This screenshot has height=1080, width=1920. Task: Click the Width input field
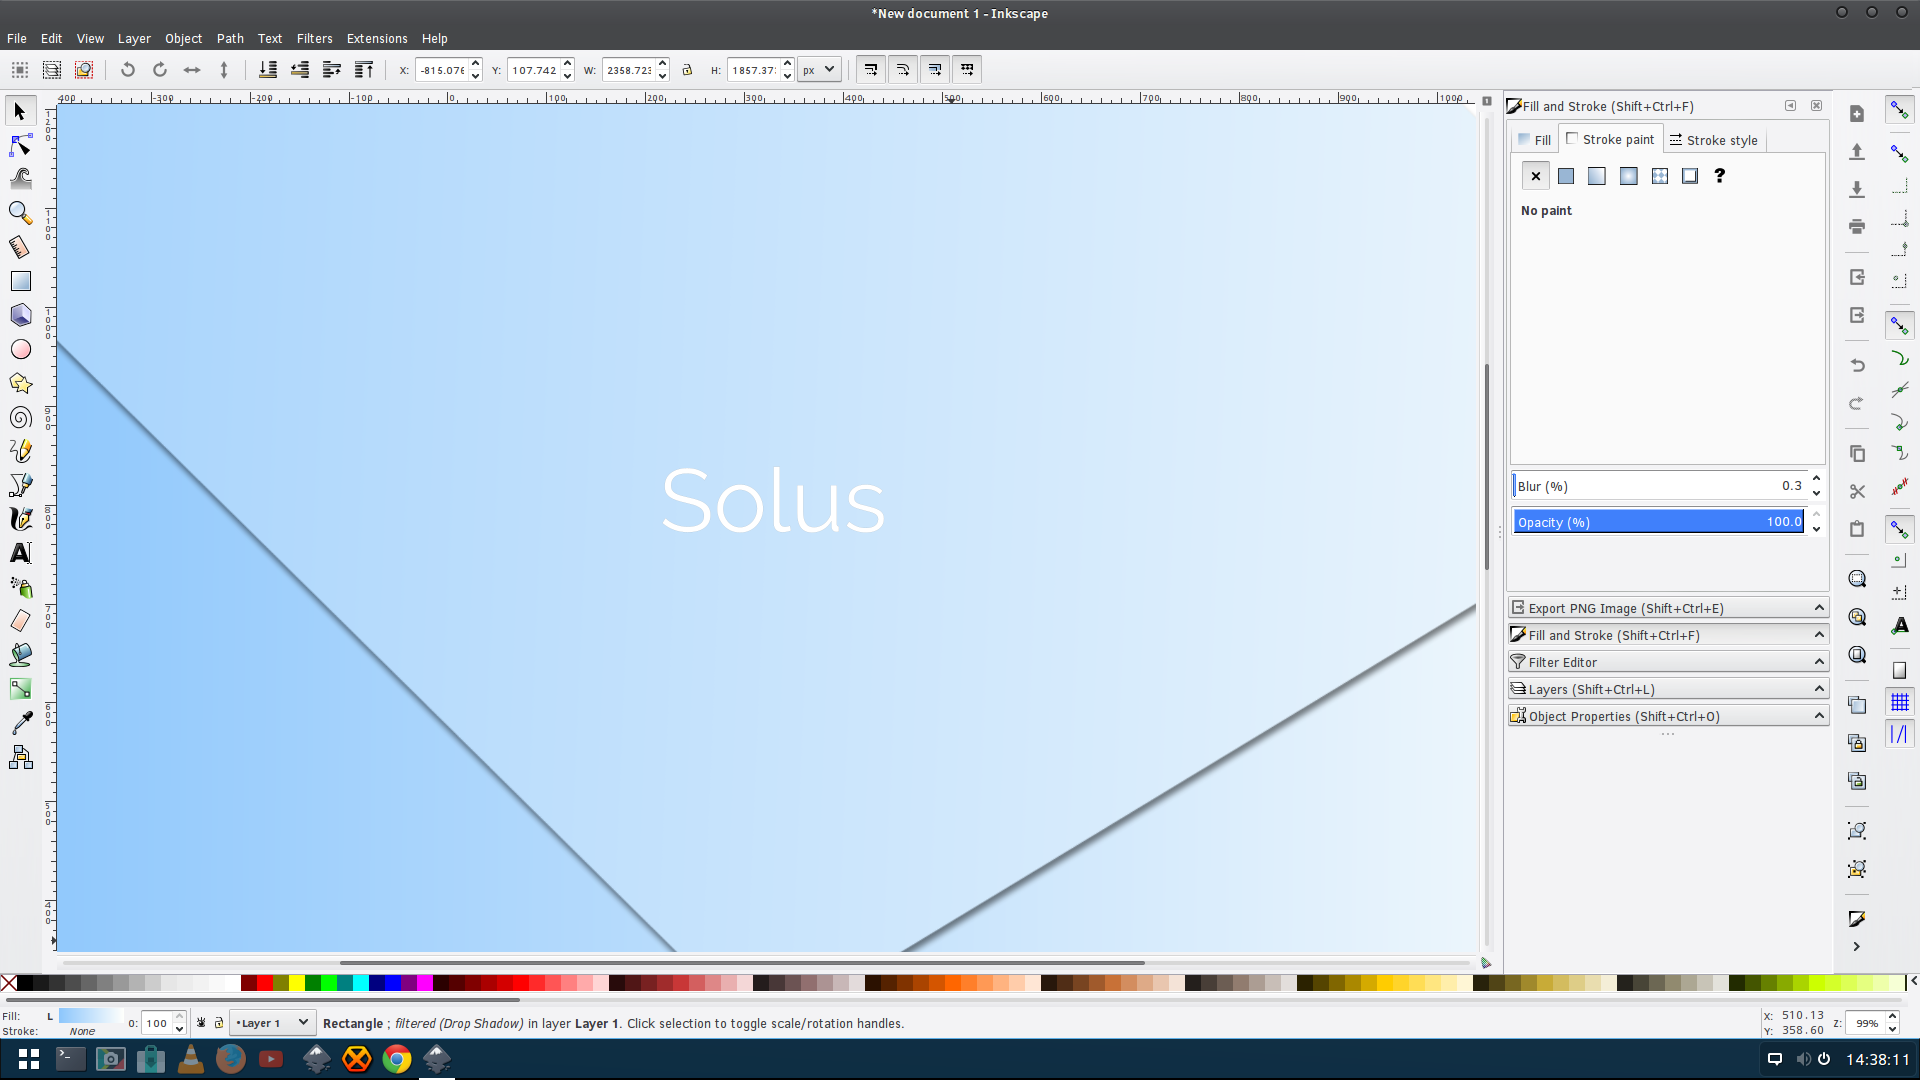coord(629,70)
